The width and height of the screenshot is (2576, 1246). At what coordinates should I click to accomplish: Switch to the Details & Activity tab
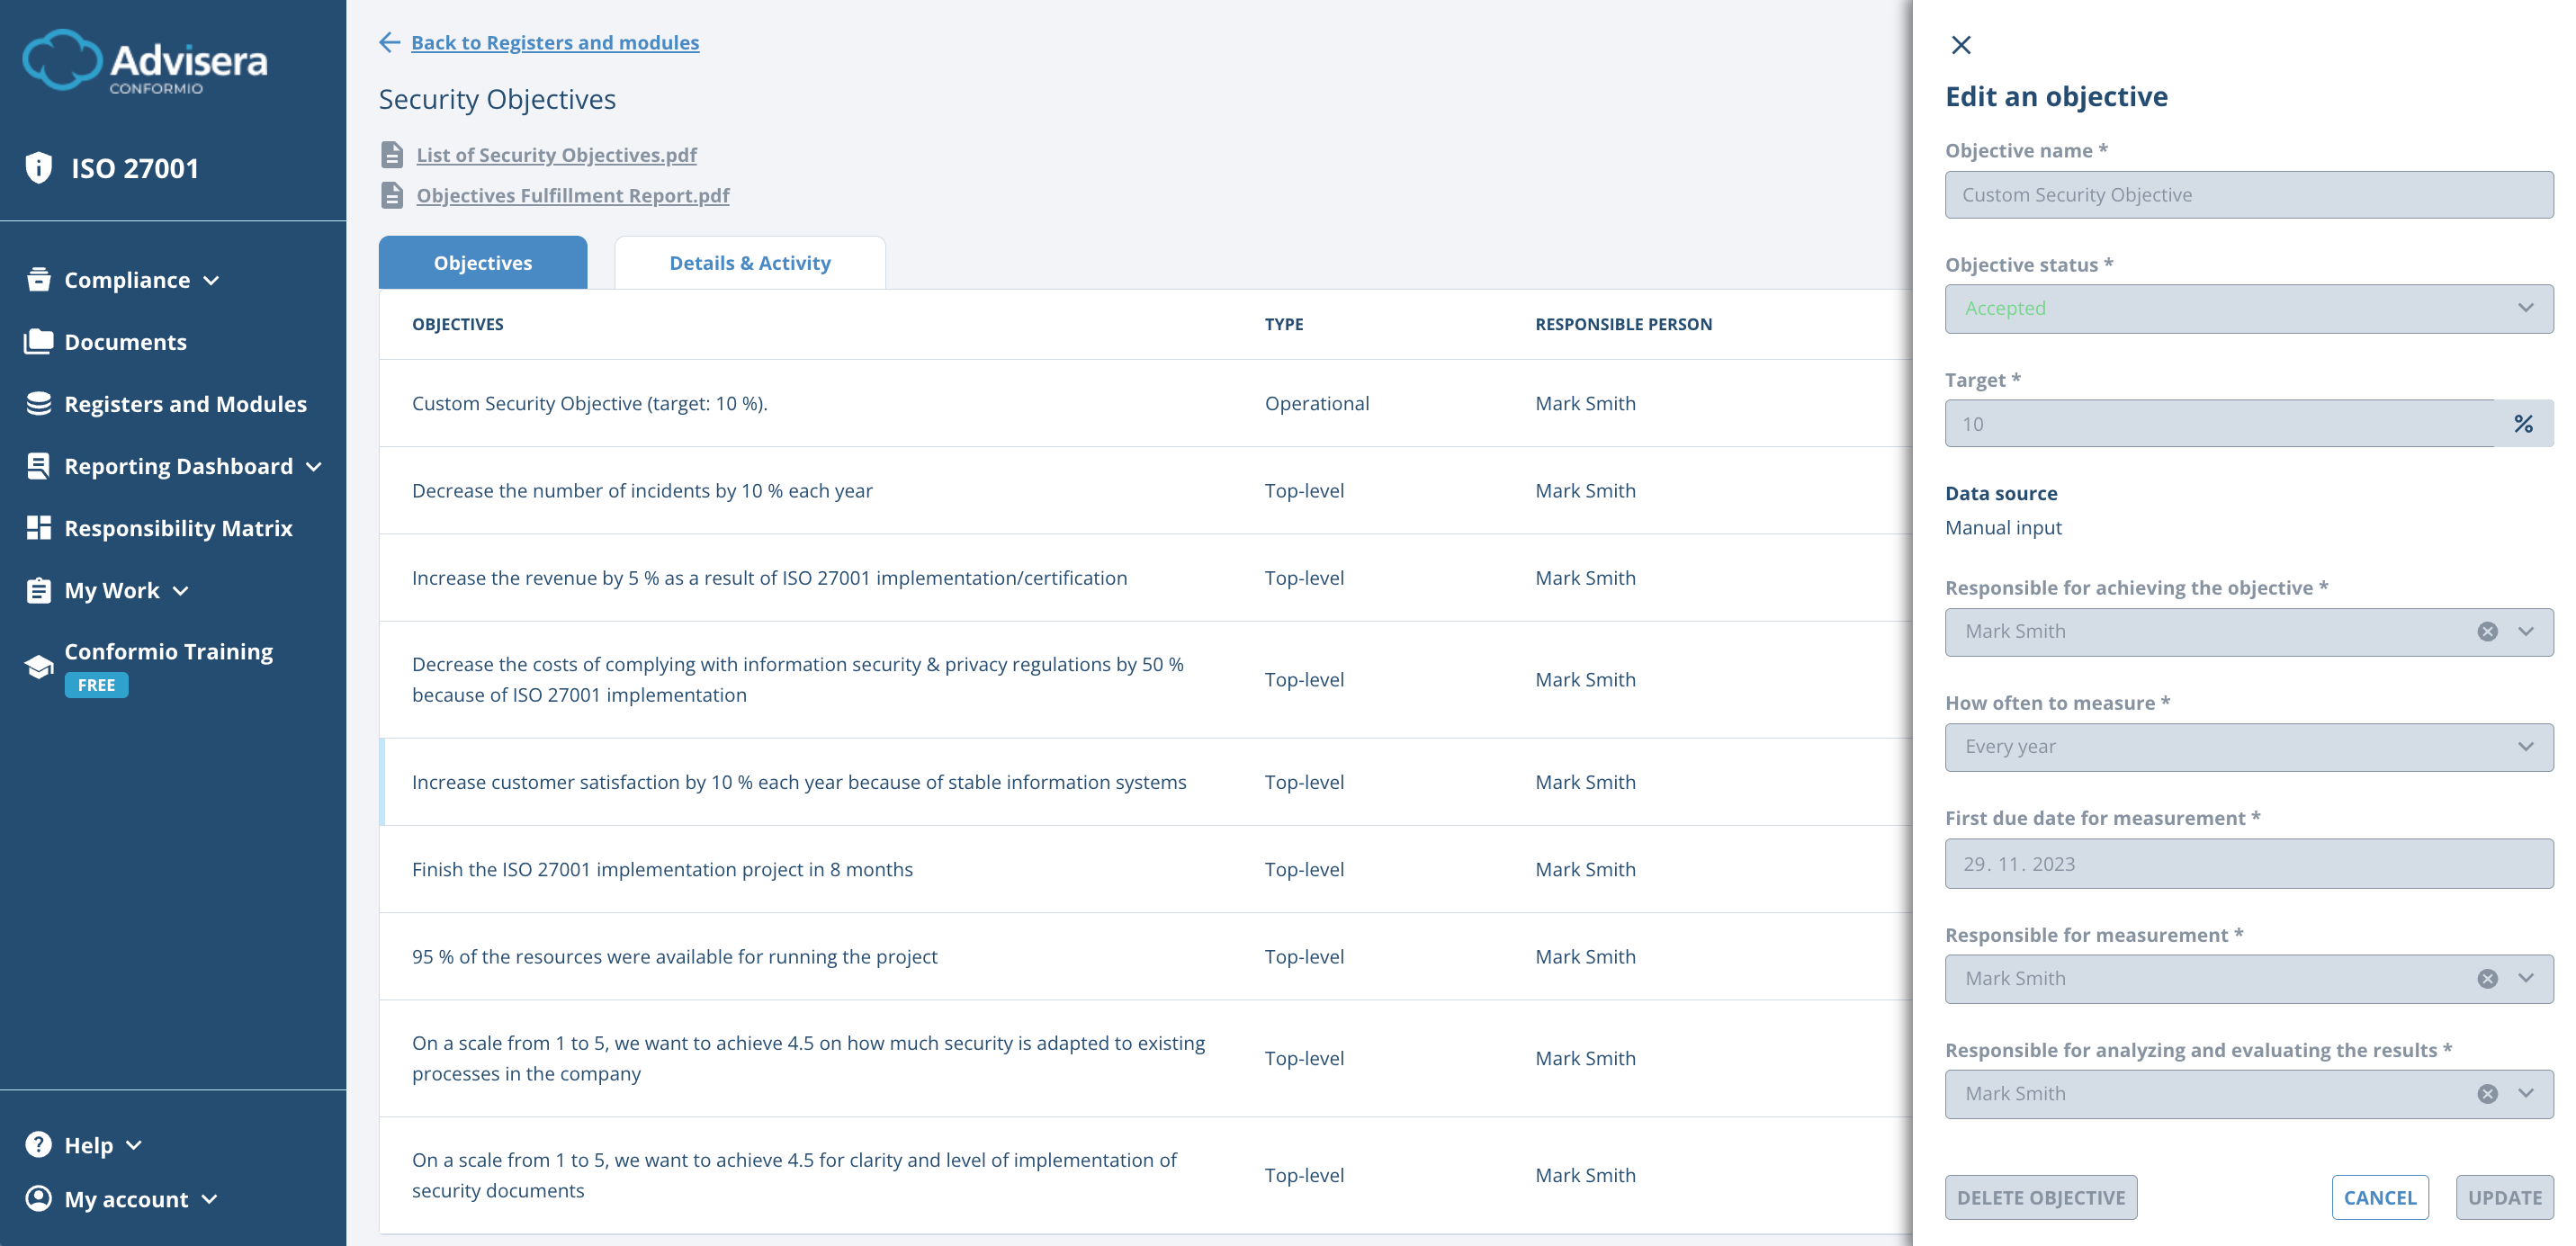tap(749, 262)
